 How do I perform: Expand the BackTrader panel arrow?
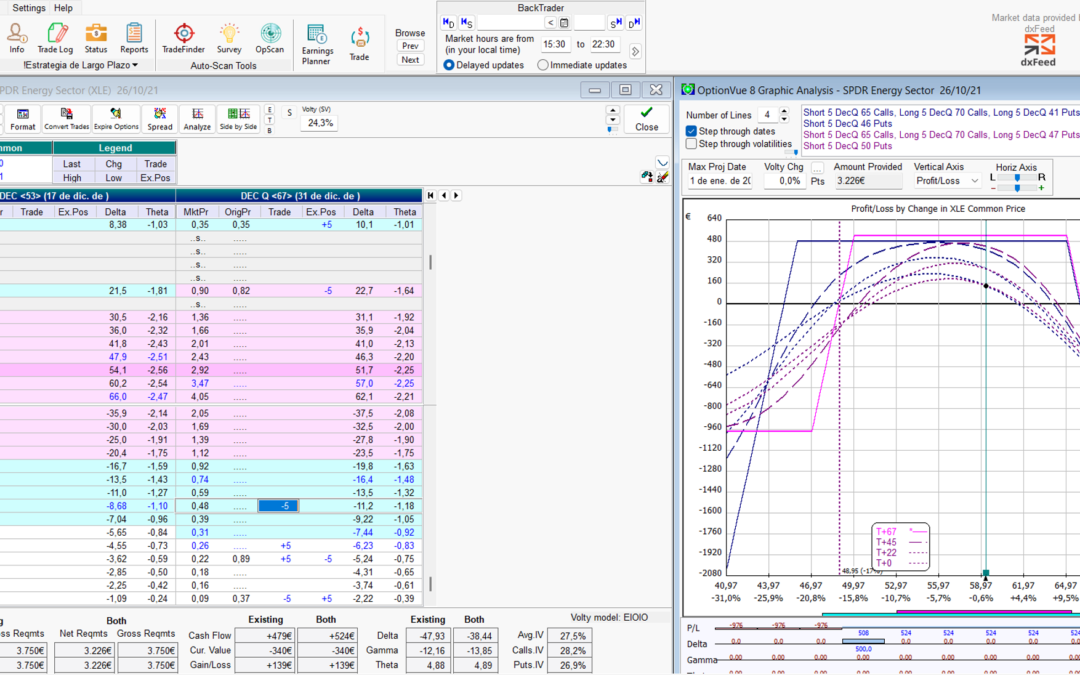[x=635, y=52]
